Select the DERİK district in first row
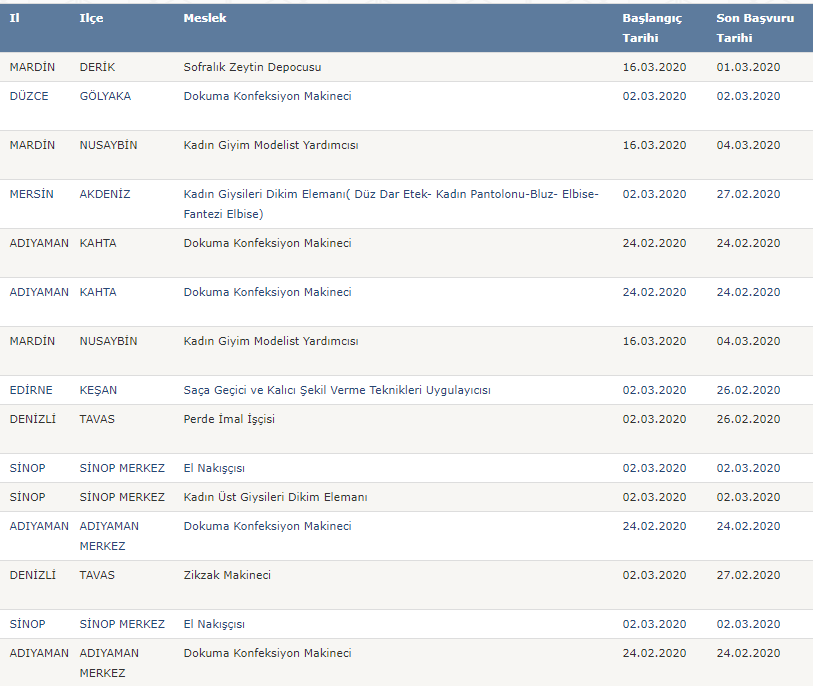813x686 pixels. click(x=97, y=67)
